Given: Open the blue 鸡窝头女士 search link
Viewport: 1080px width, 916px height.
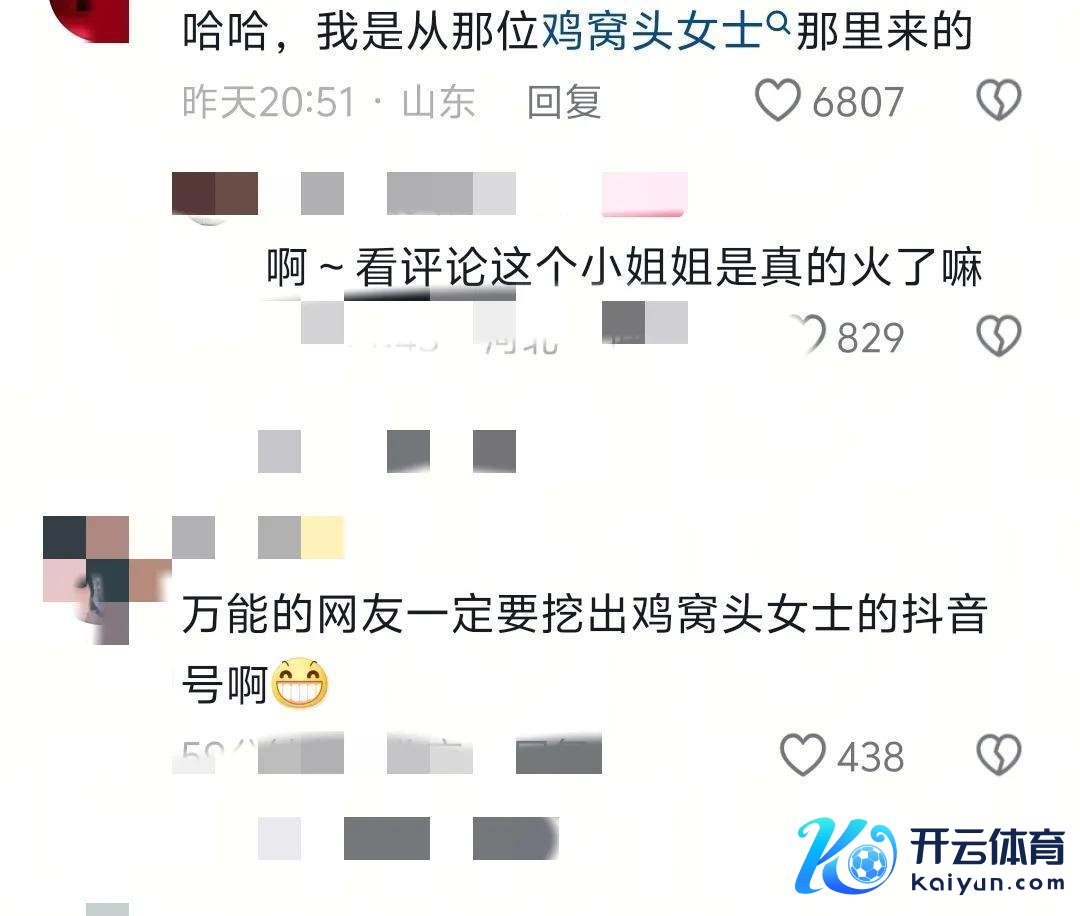Looking at the screenshot, I should (652, 32).
